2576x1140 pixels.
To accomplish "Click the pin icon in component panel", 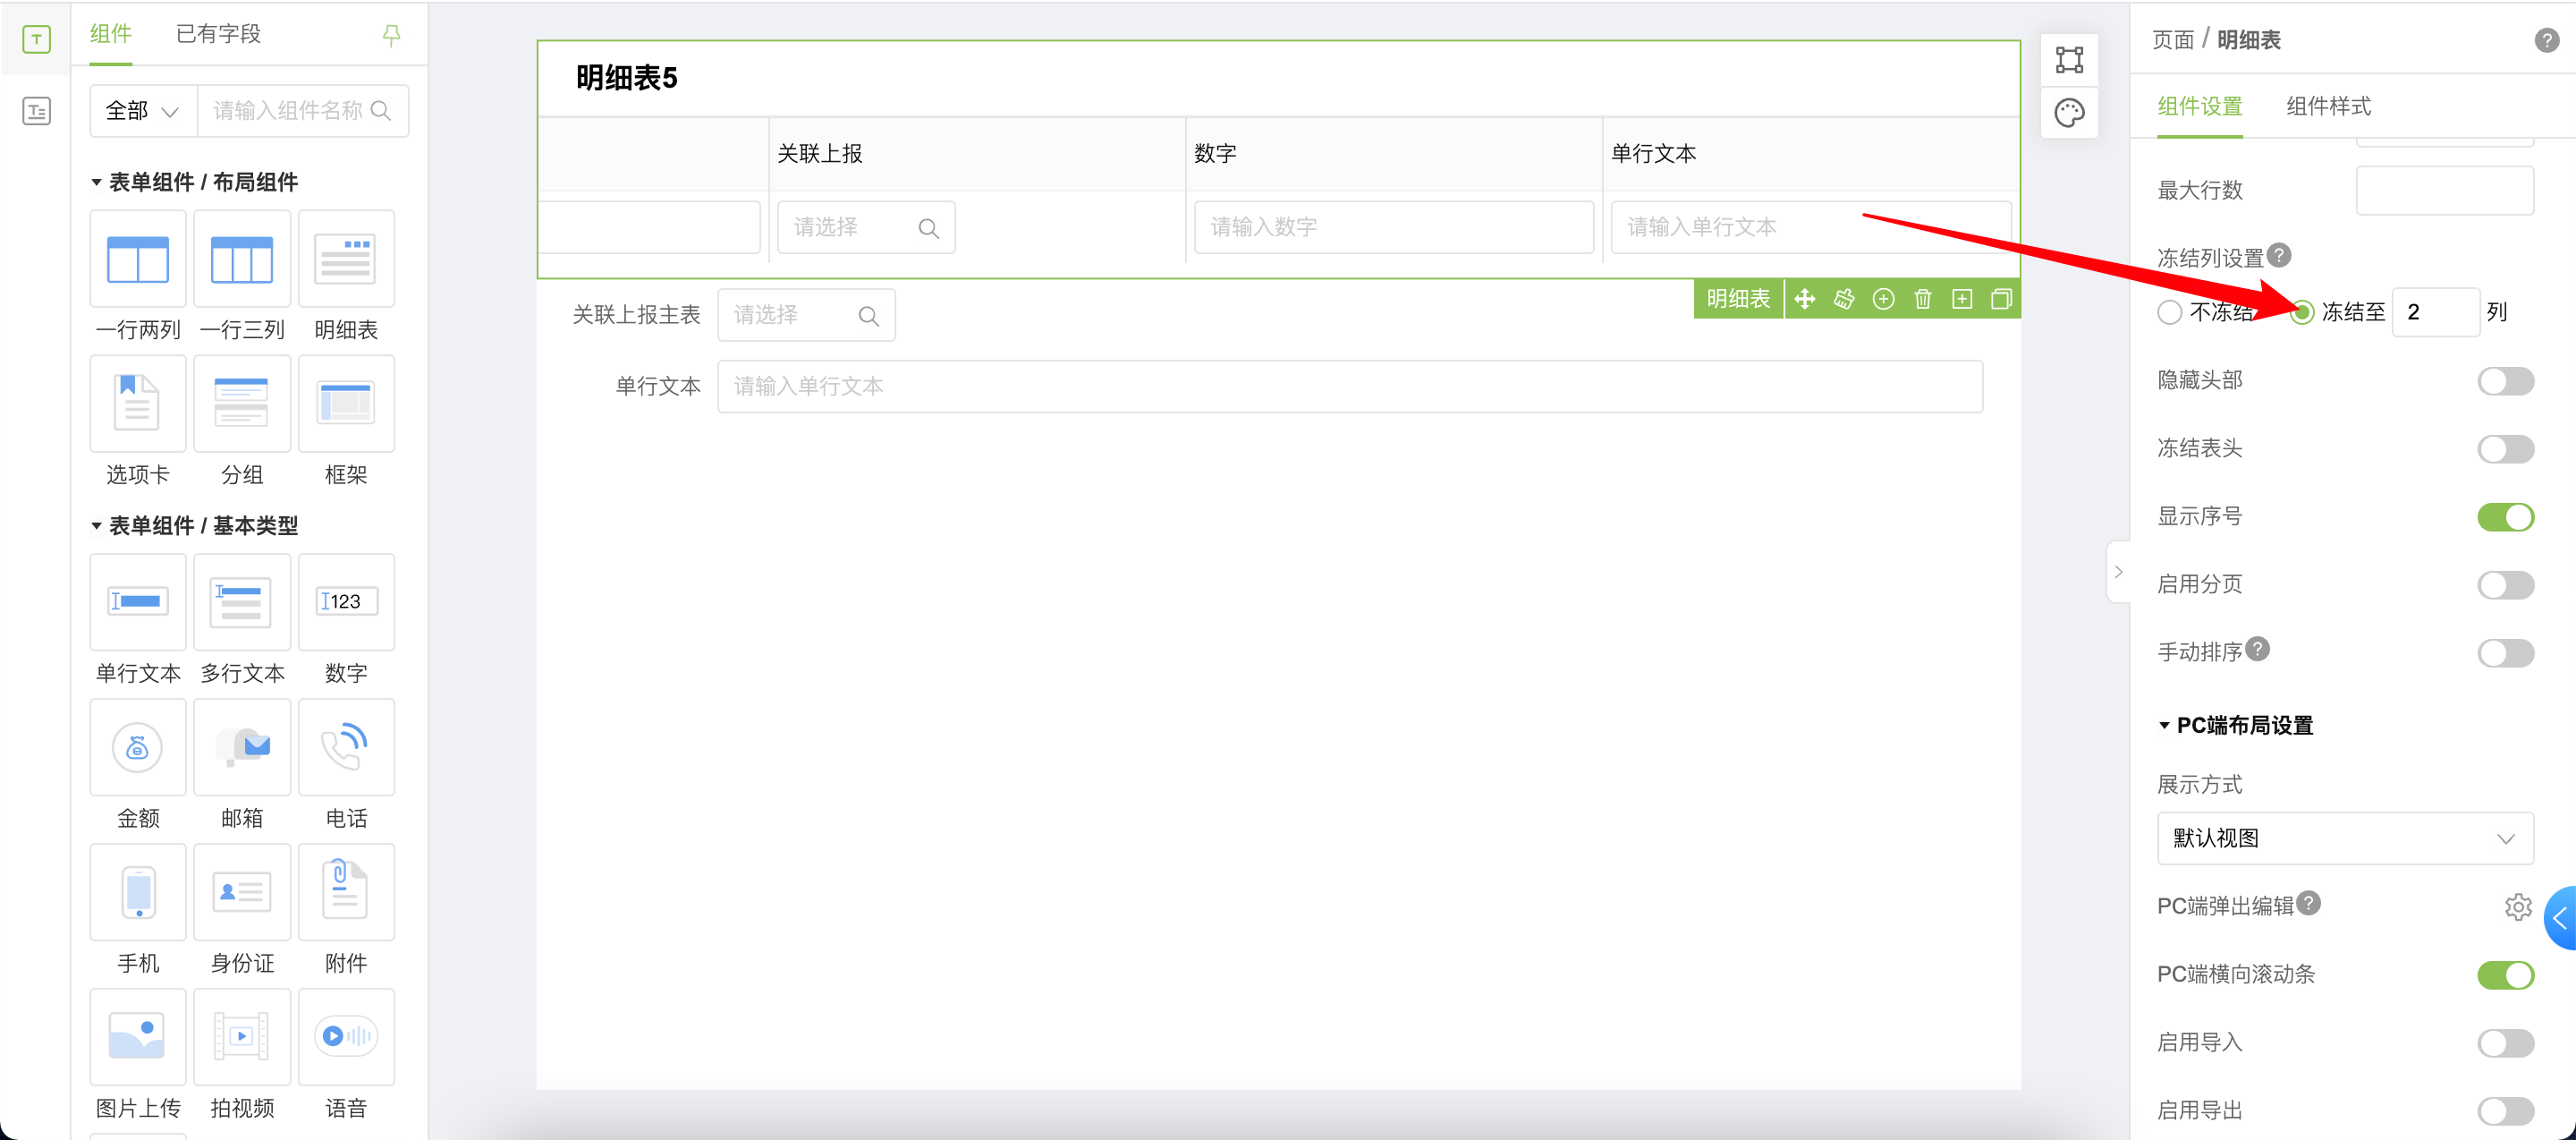I will tap(391, 36).
